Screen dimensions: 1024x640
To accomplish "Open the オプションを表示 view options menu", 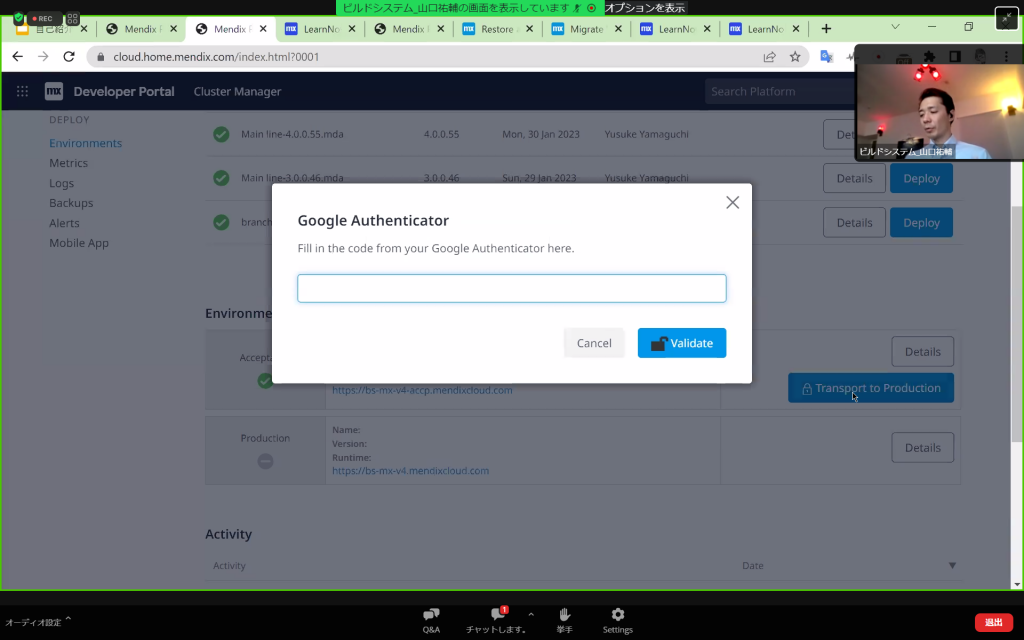I will [645, 7].
